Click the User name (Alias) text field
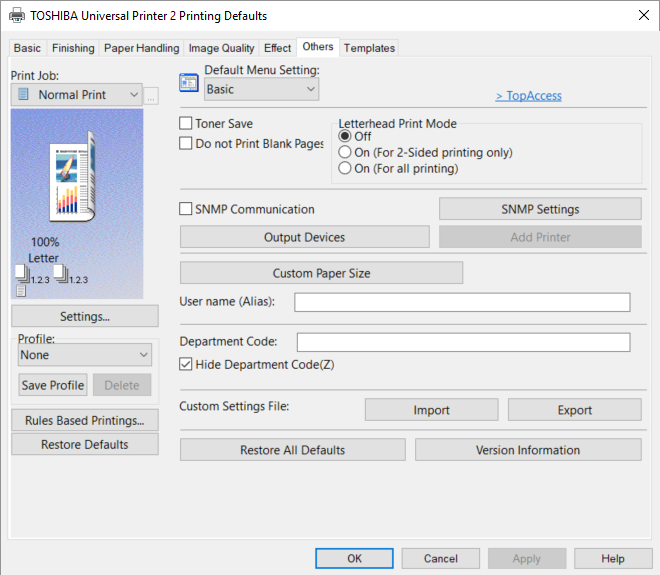This screenshot has width=660, height=575. pyautogui.click(x=462, y=302)
